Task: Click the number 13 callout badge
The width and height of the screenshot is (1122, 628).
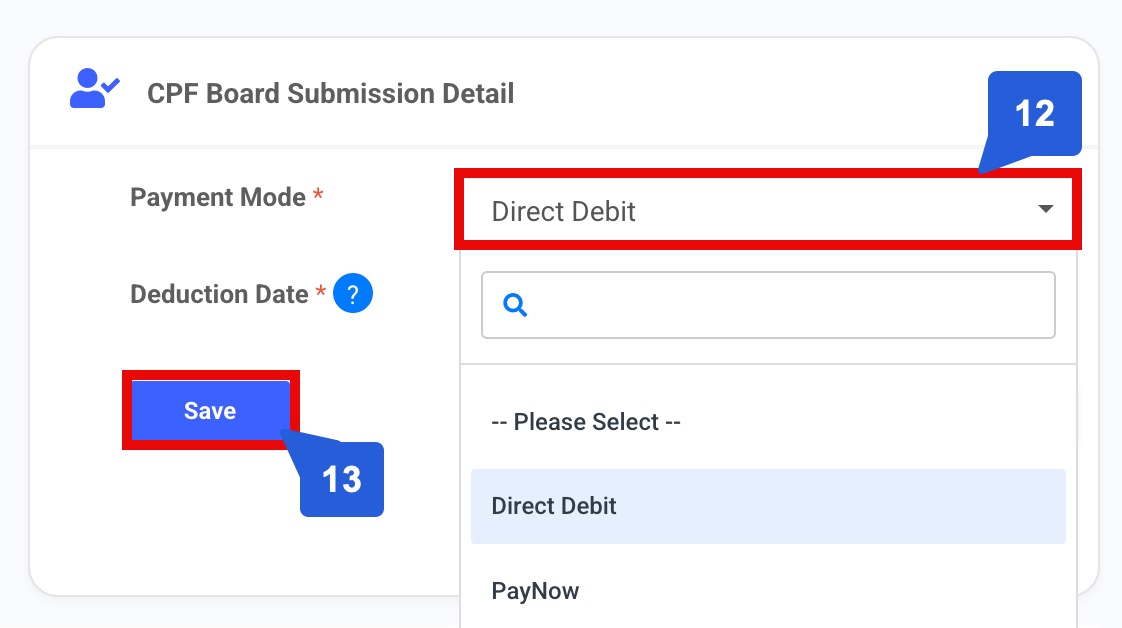Action: pyautogui.click(x=342, y=480)
